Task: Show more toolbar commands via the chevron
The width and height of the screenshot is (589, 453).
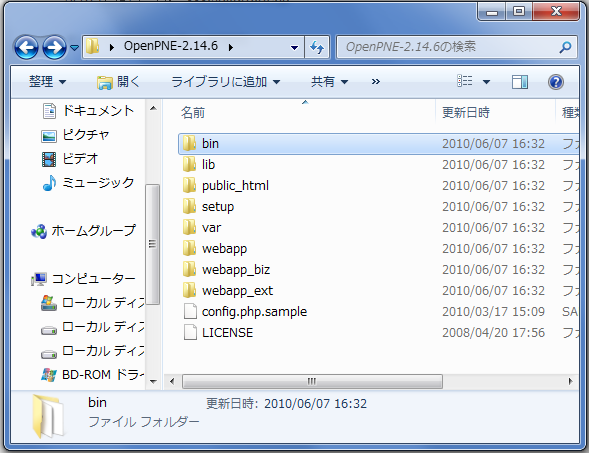Action: click(x=376, y=82)
